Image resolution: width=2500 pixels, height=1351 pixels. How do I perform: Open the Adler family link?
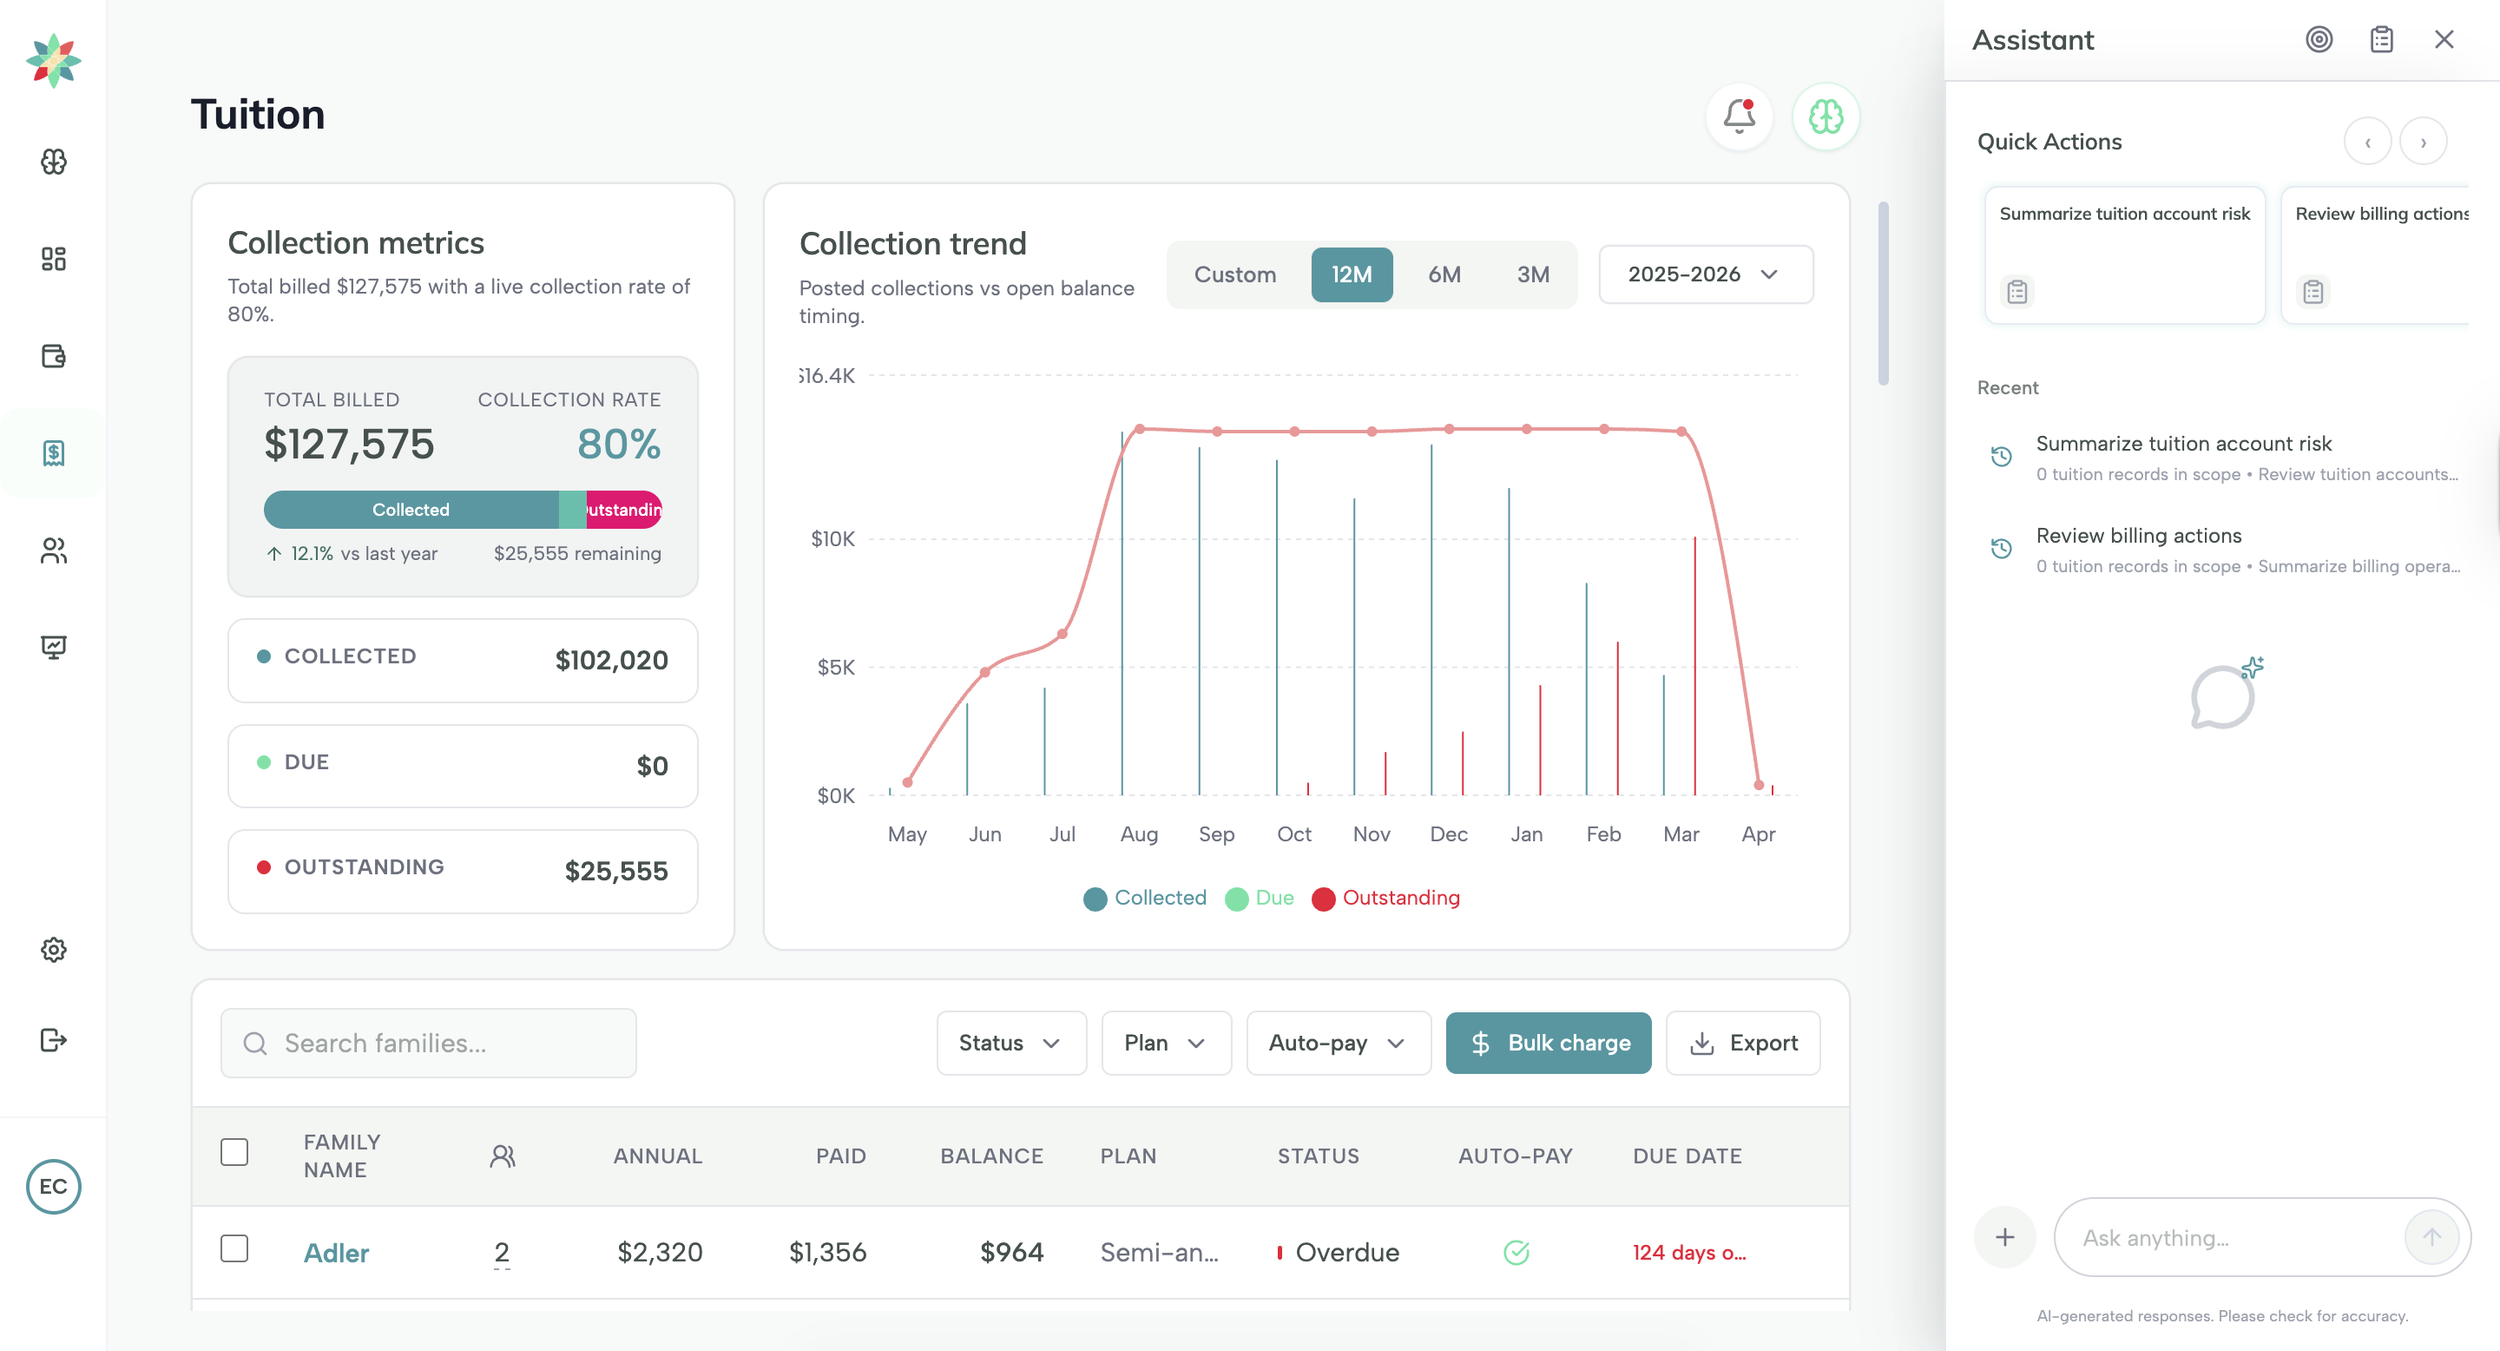click(336, 1252)
